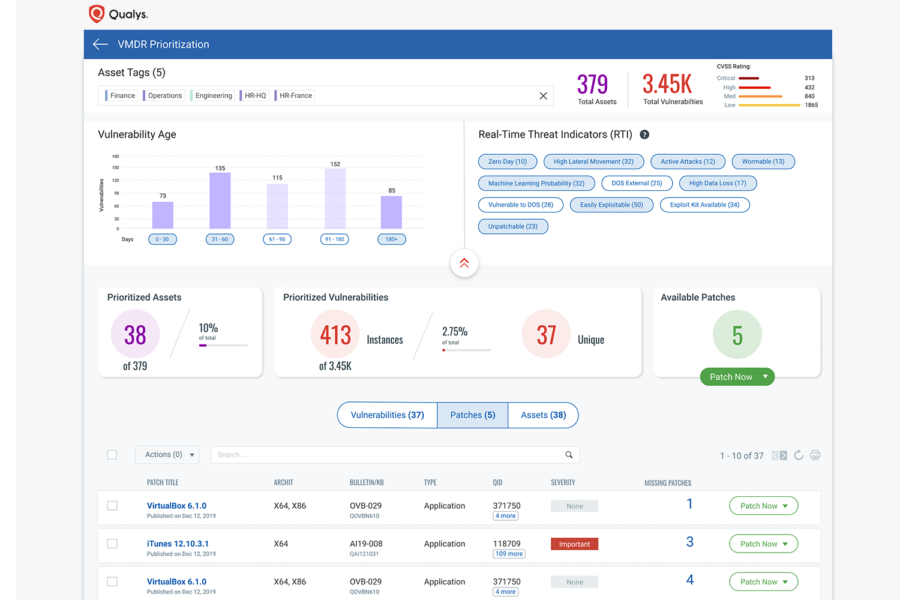
Task: Toggle High Data Loss (17) indicator
Action: pos(717,183)
